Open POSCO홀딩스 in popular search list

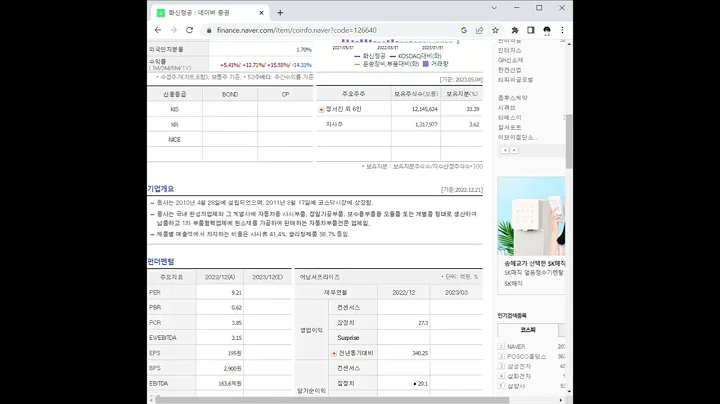click(527, 356)
